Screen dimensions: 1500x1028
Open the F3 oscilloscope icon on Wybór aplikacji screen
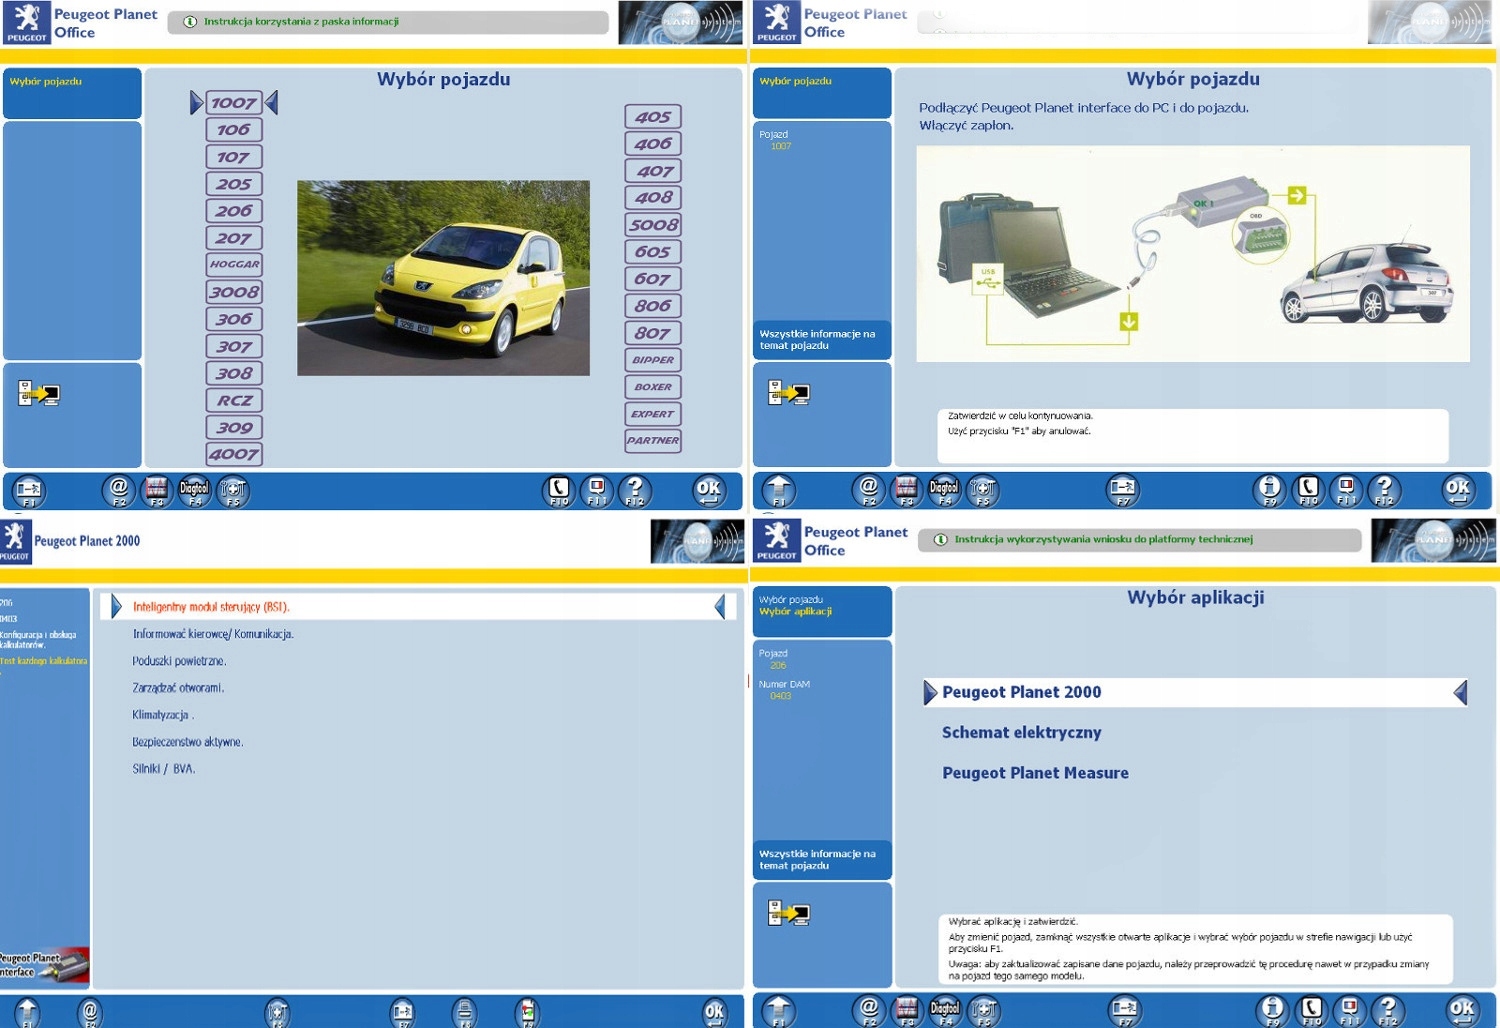[x=906, y=1011]
